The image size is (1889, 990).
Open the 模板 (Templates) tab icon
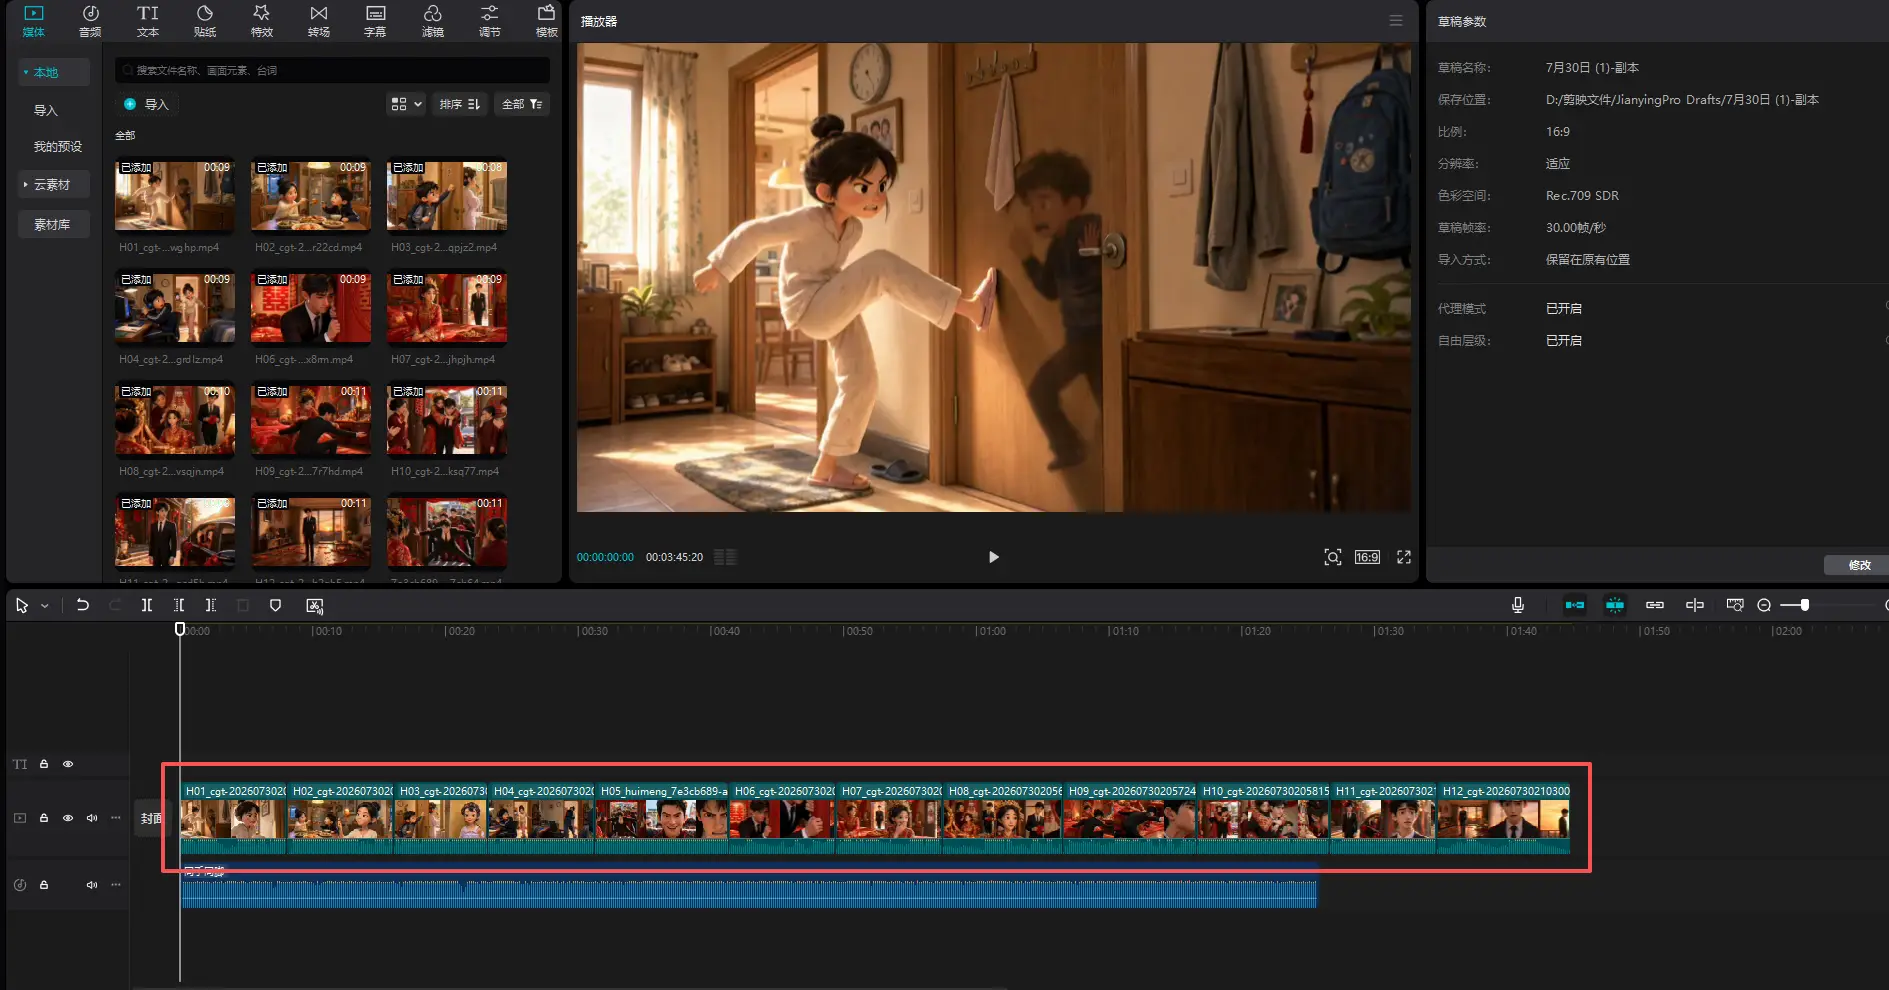(x=546, y=14)
